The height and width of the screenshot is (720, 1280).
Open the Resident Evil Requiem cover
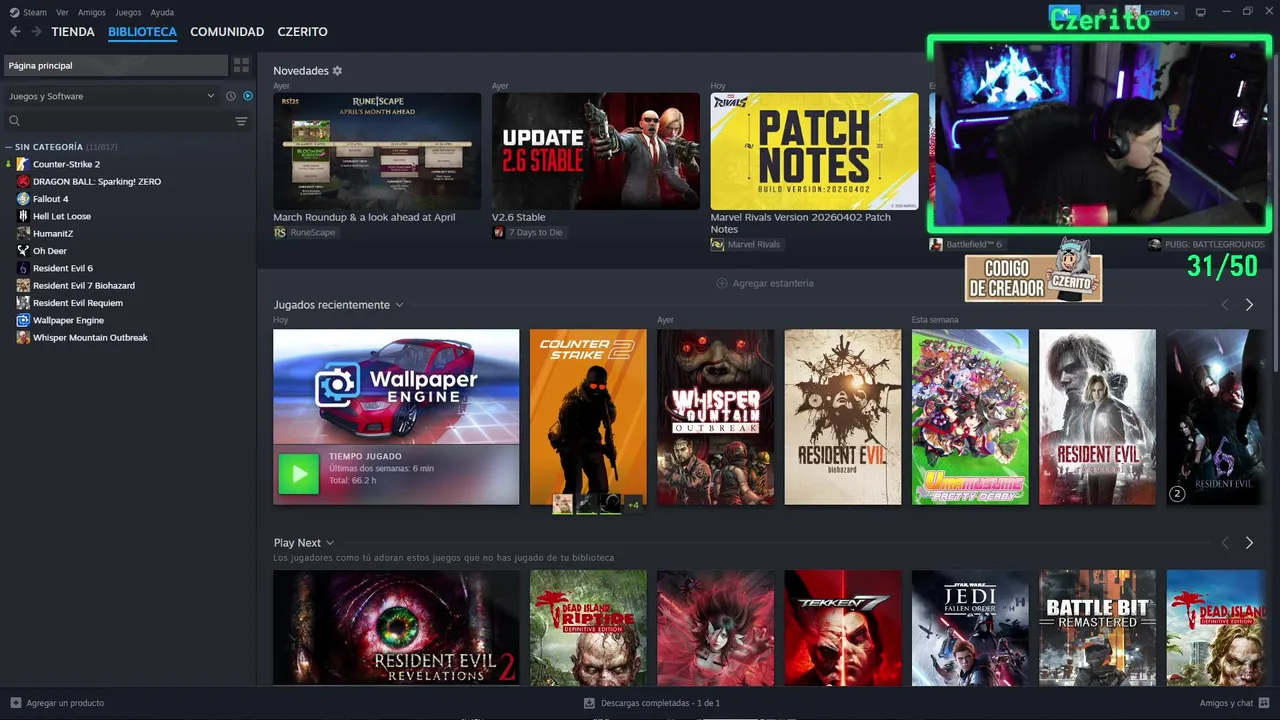pos(1097,417)
